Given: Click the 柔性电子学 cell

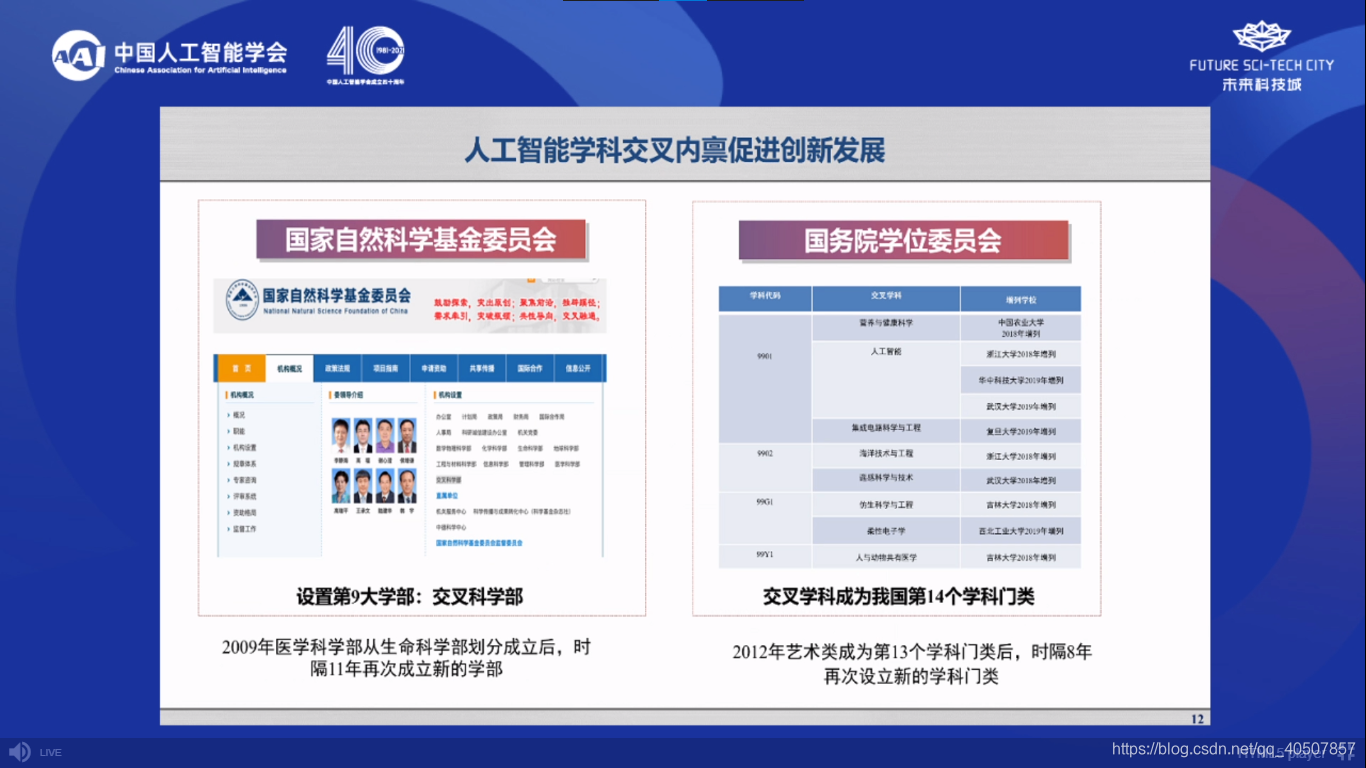Looking at the screenshot, I should tap(886, 531).
